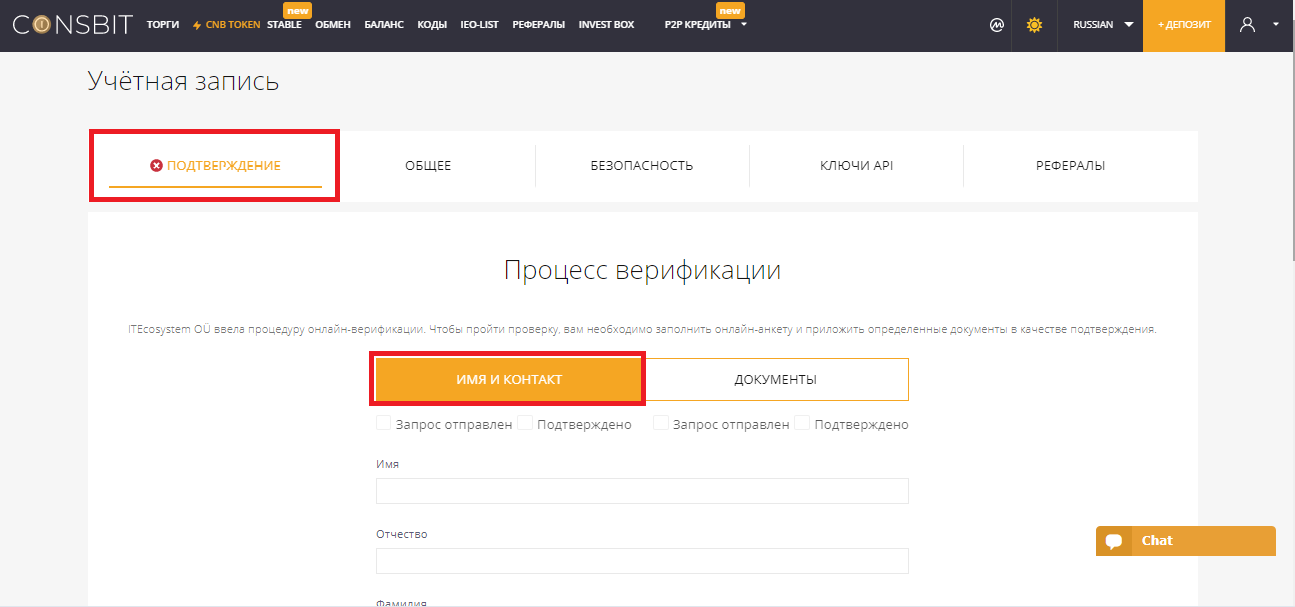Viewport: 1295px width, 607px height.
Task: Click the chat bubble icon
Action: point(1113,541)
